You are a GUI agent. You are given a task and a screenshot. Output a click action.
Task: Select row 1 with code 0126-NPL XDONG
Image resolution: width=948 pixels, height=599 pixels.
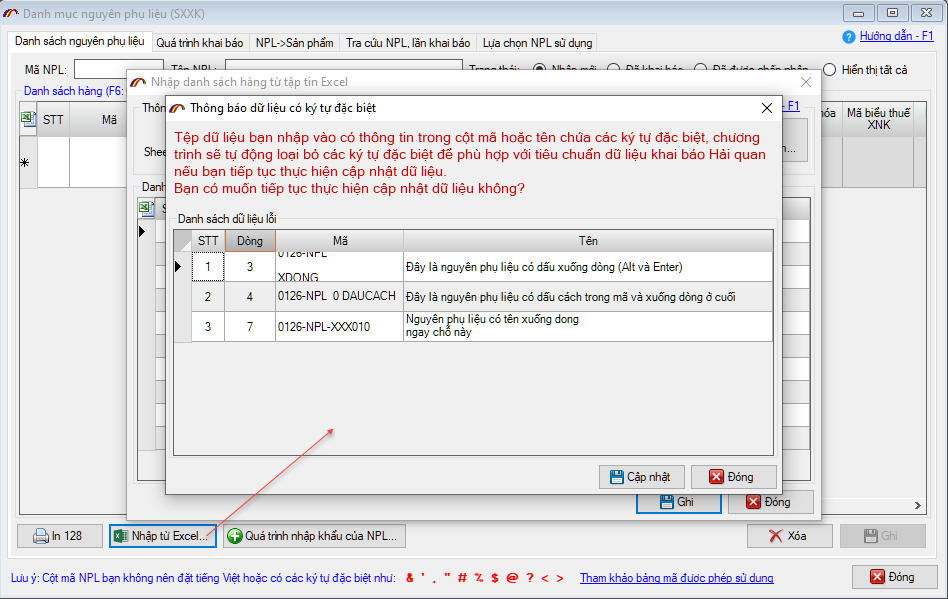click(339, 267)
